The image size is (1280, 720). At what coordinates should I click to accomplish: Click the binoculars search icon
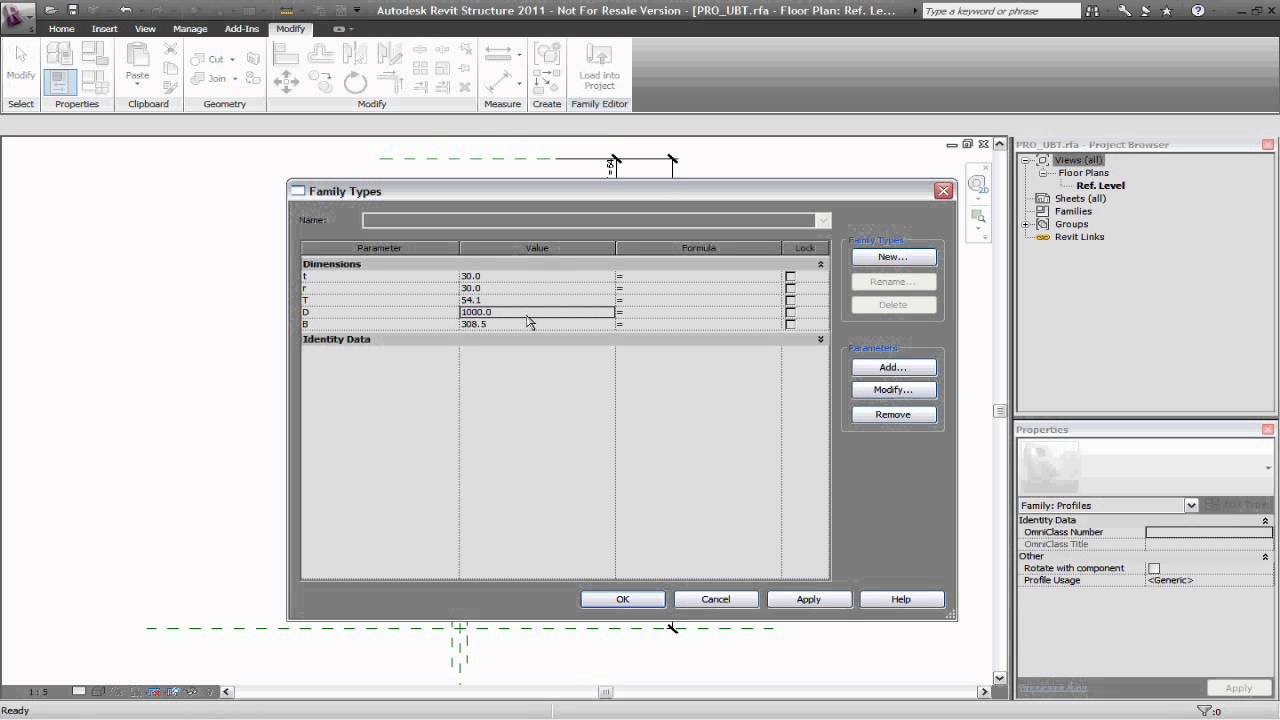[x=1102, y=11]
